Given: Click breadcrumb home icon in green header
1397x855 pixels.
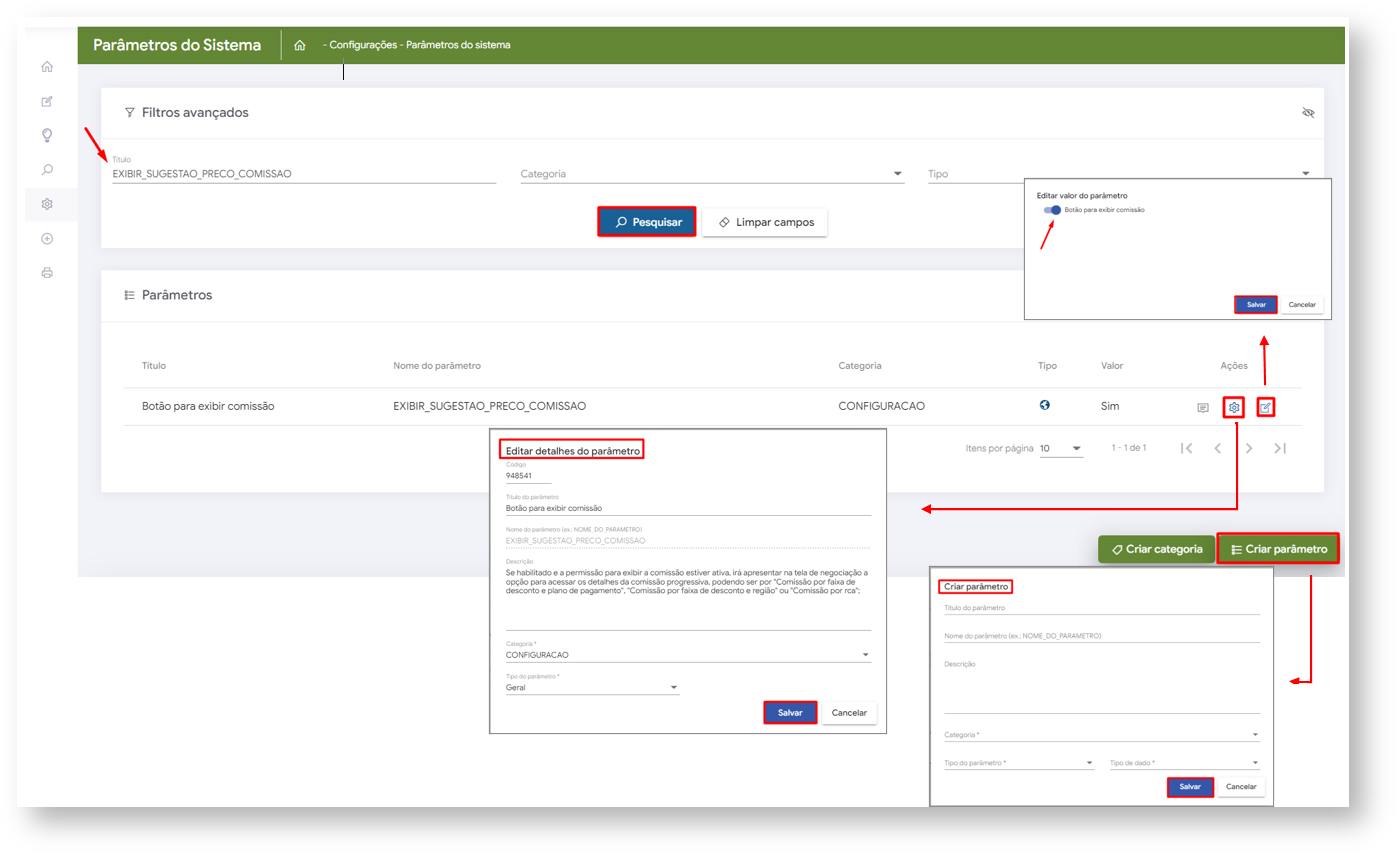Looking at the screenshot, I should [299, 46].
